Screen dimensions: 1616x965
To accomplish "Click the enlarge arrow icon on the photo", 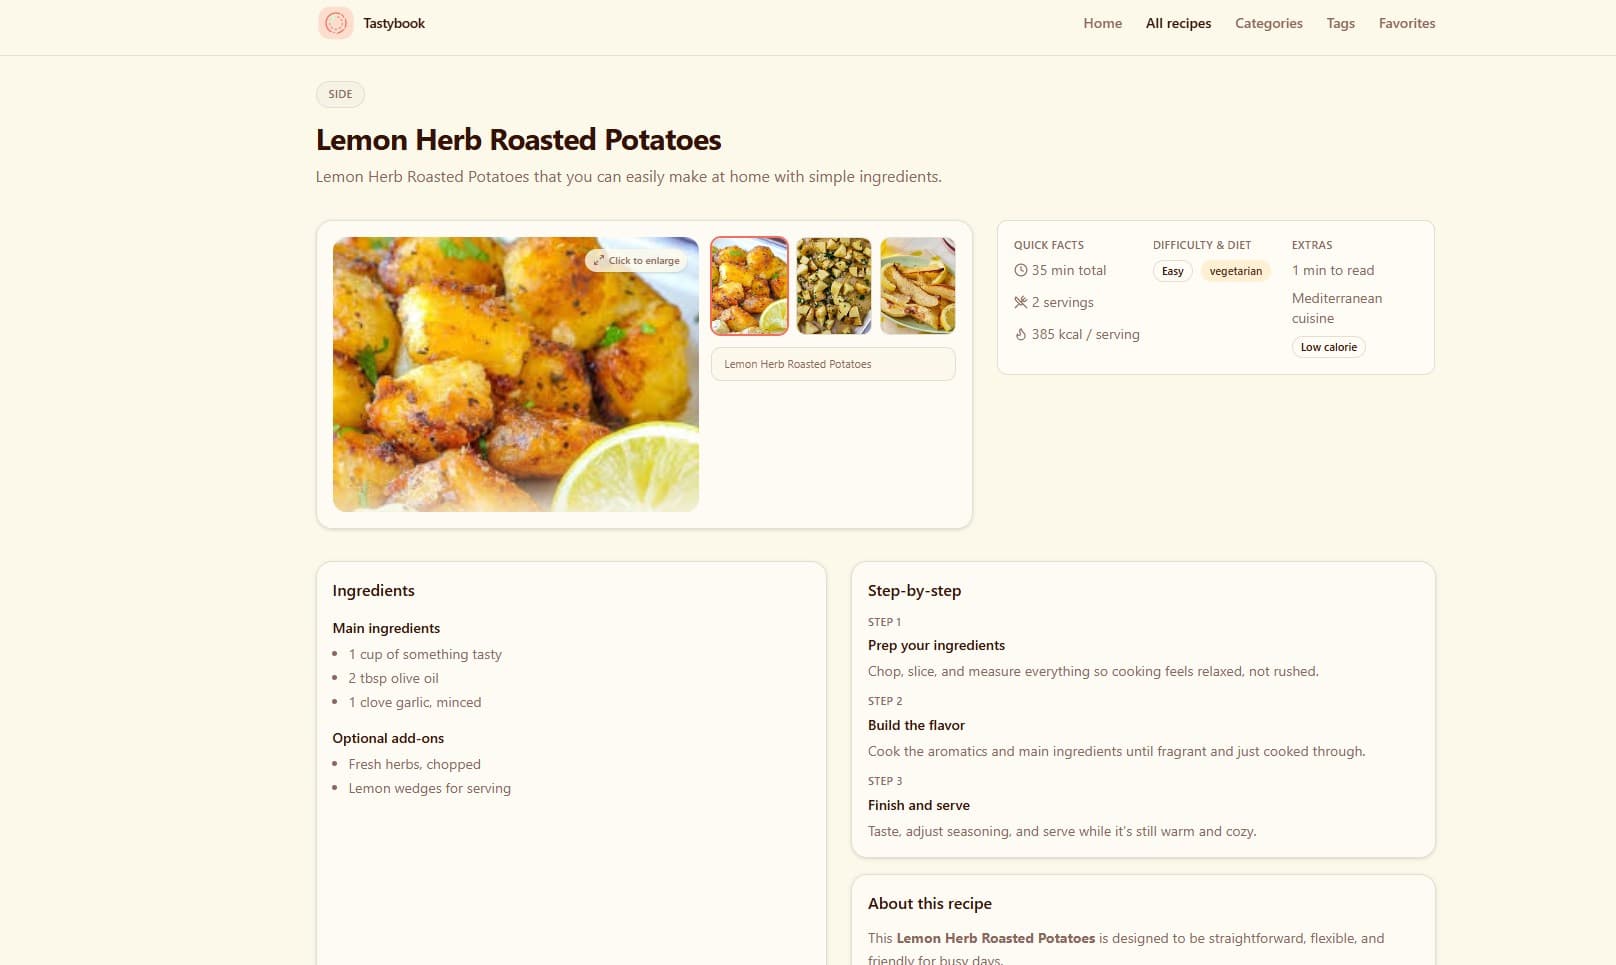I will pos(598,260).
